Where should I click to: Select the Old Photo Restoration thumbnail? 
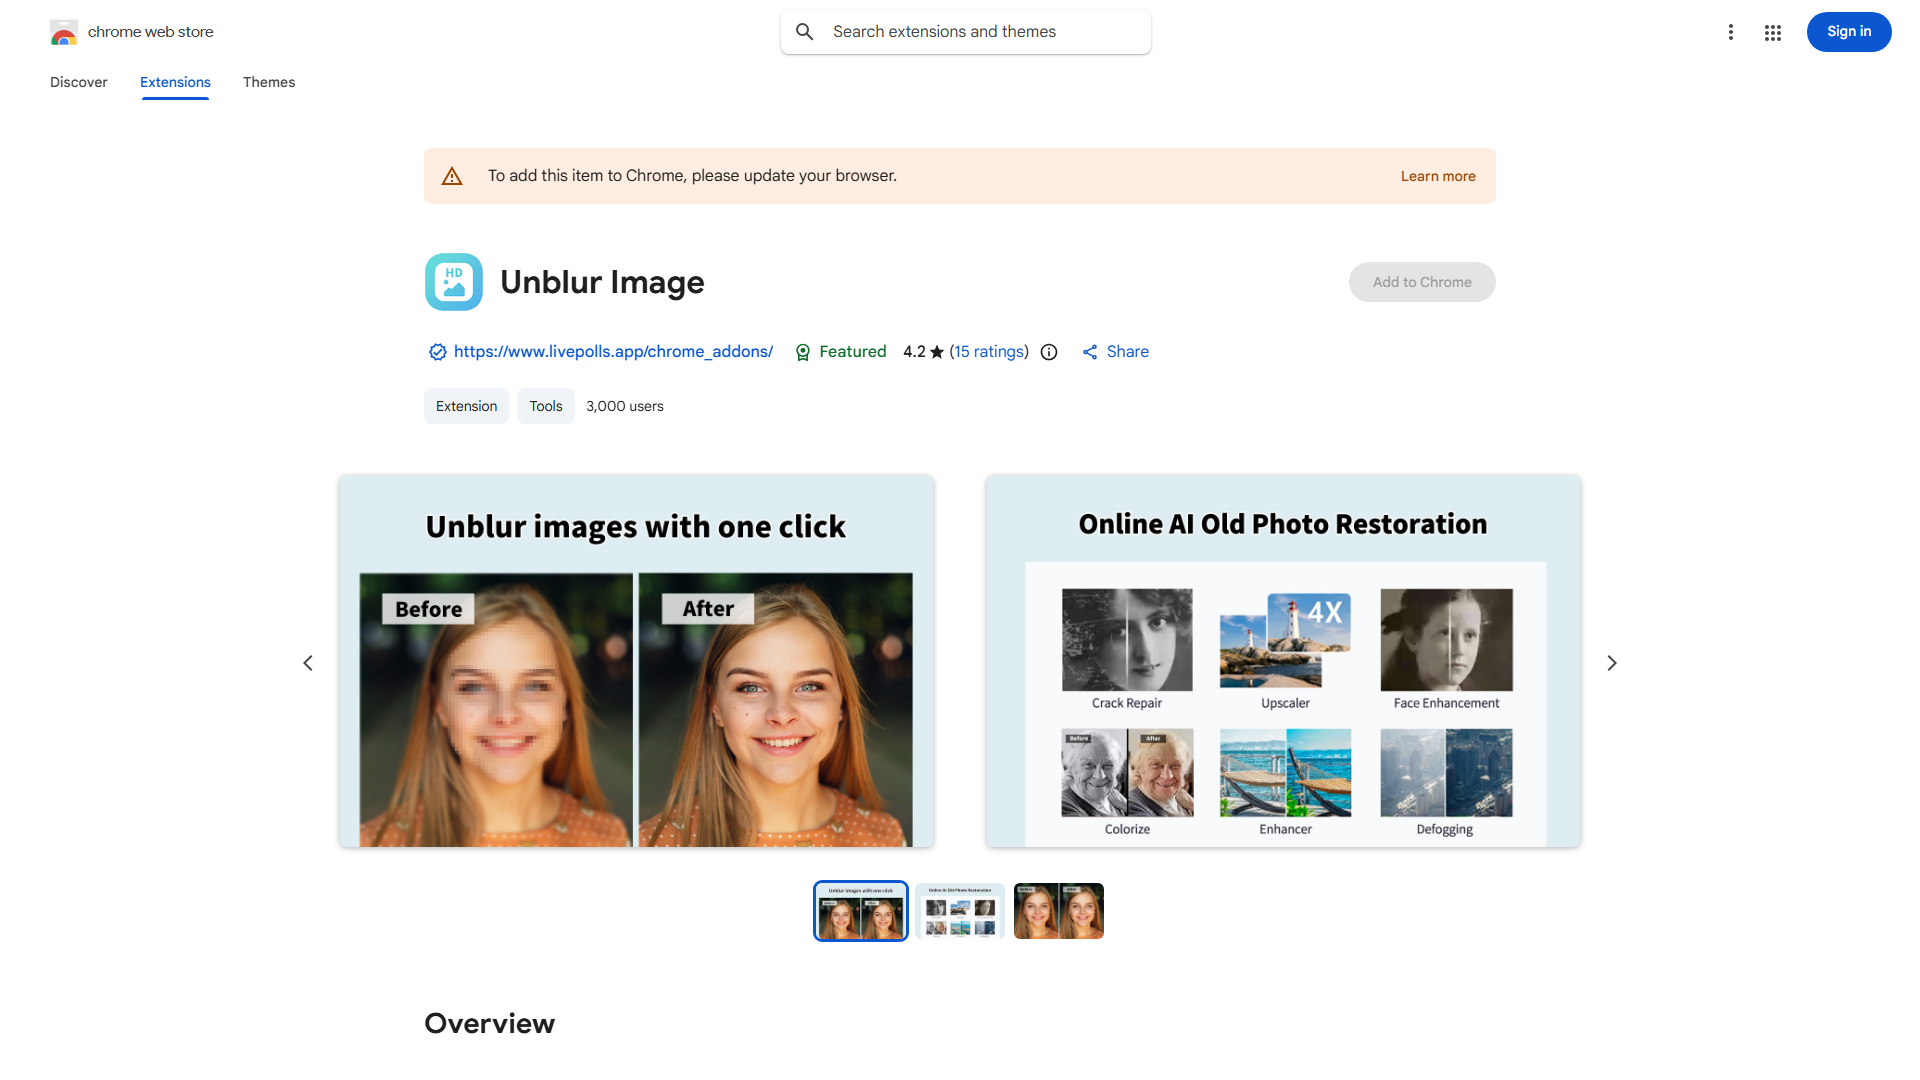pyautogui.click(x=959, y=911)
